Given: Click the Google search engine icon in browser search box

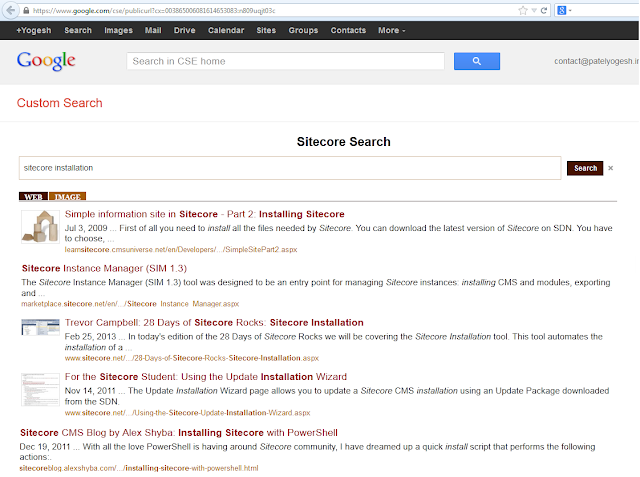Looking at the screenshot, I should 562,11.
